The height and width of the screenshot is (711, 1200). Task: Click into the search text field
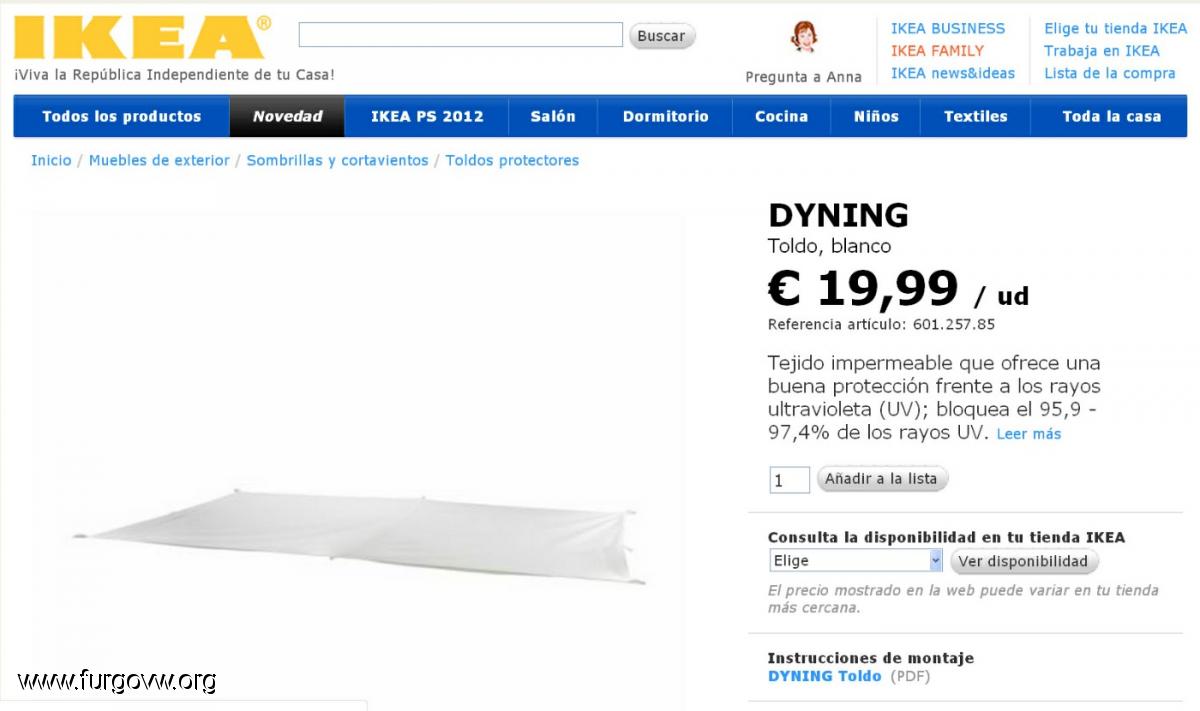point(460,35)
